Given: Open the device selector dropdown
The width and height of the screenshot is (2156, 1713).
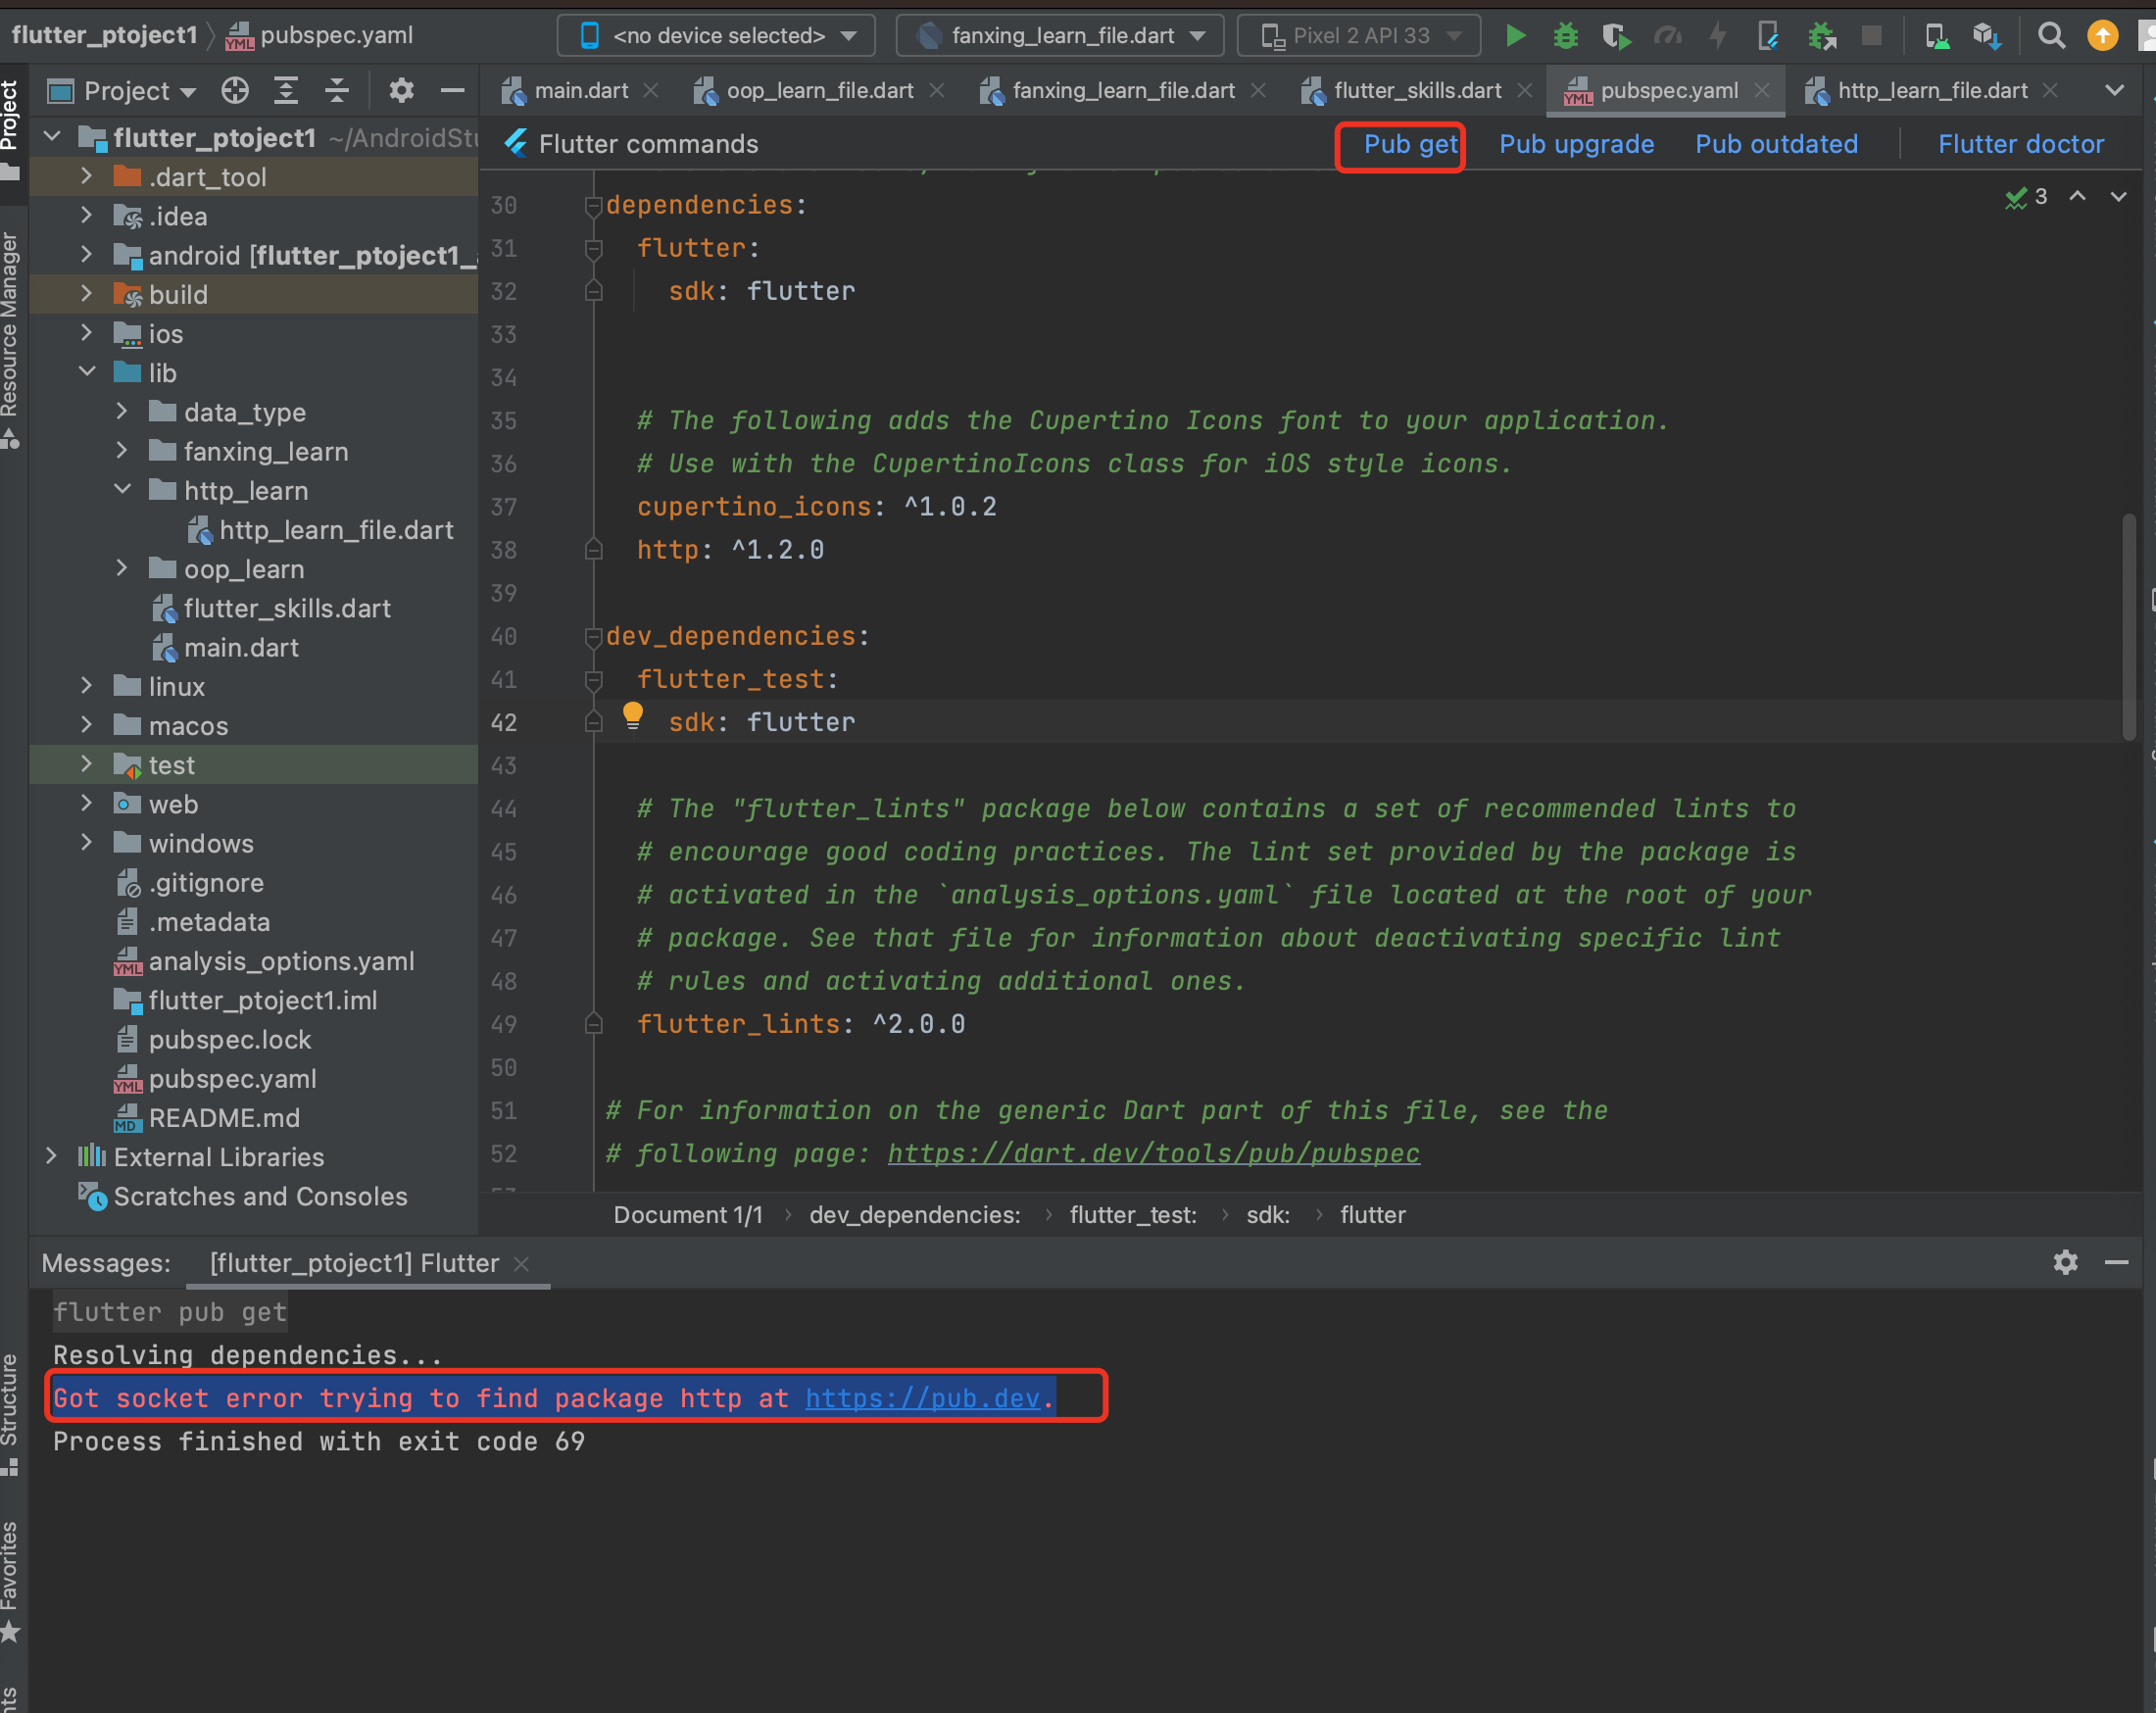Looking at the screenshot, I should tap(716, 36).
